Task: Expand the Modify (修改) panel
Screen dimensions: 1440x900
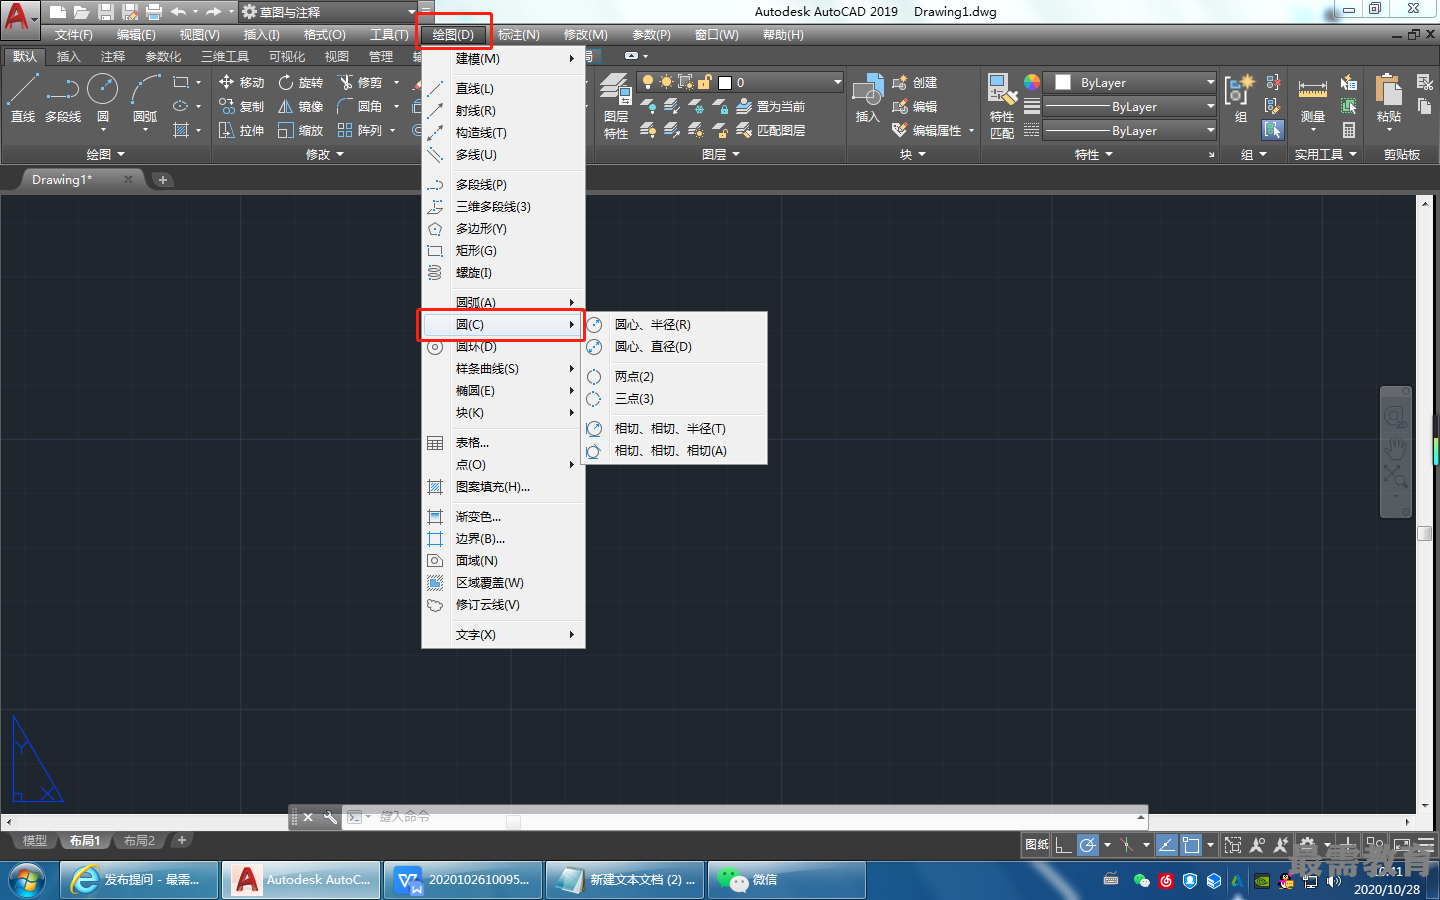Action: tap(324, 154)
